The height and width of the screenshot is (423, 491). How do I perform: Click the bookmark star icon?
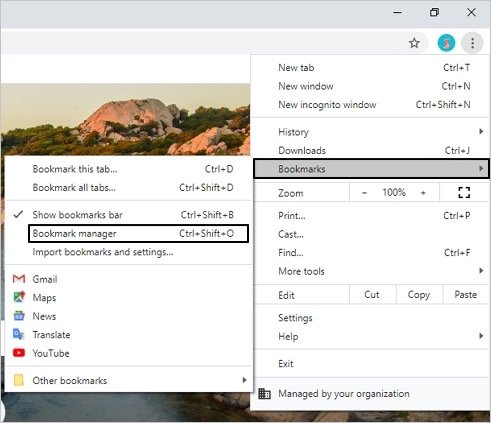pyautogui.click(x=414, y=43)
